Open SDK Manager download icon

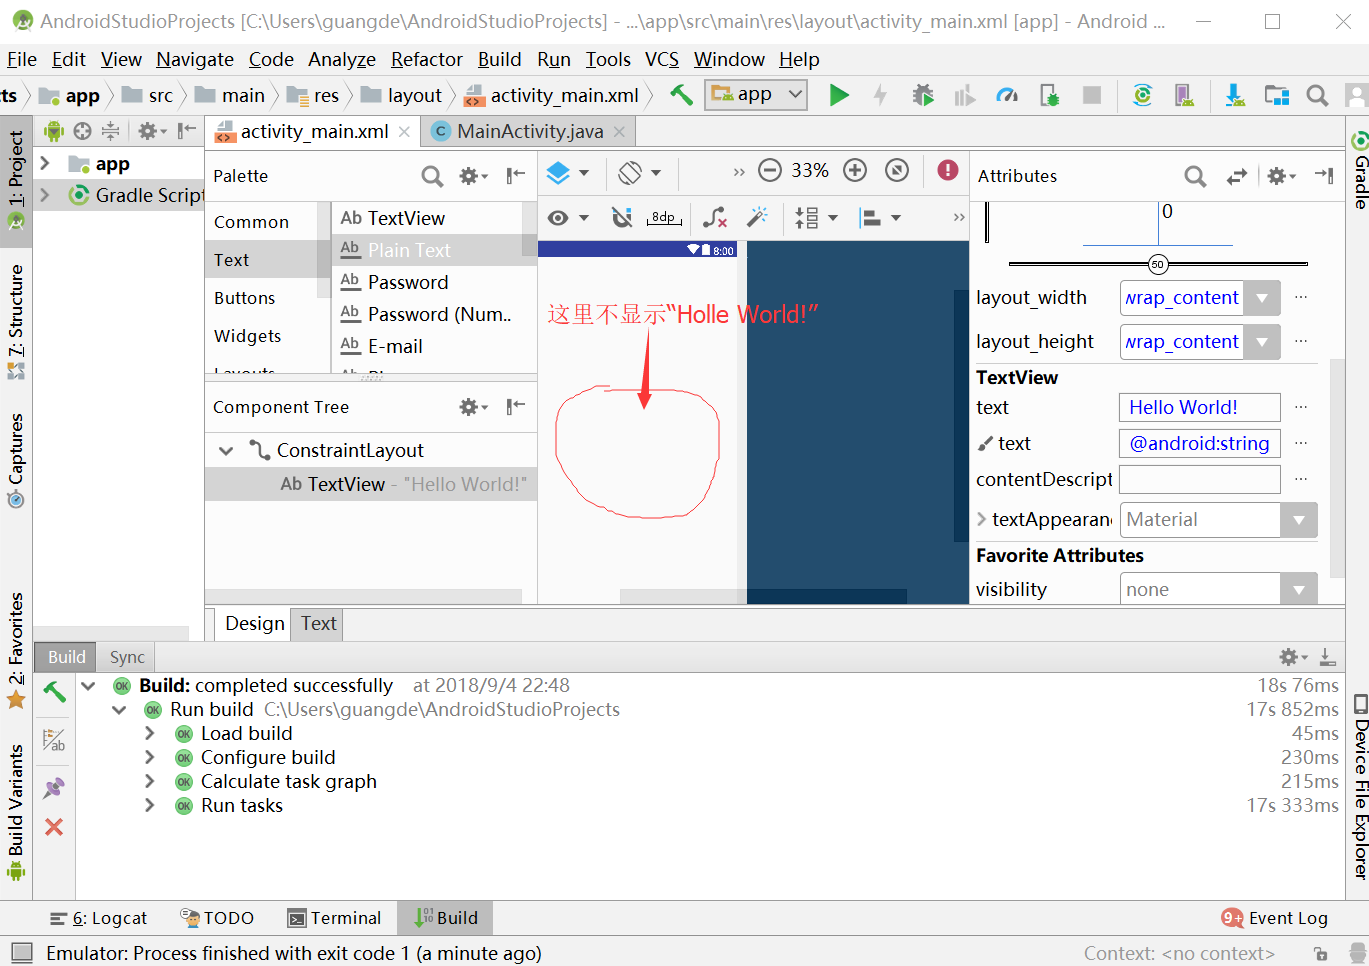click(1235, 95)
